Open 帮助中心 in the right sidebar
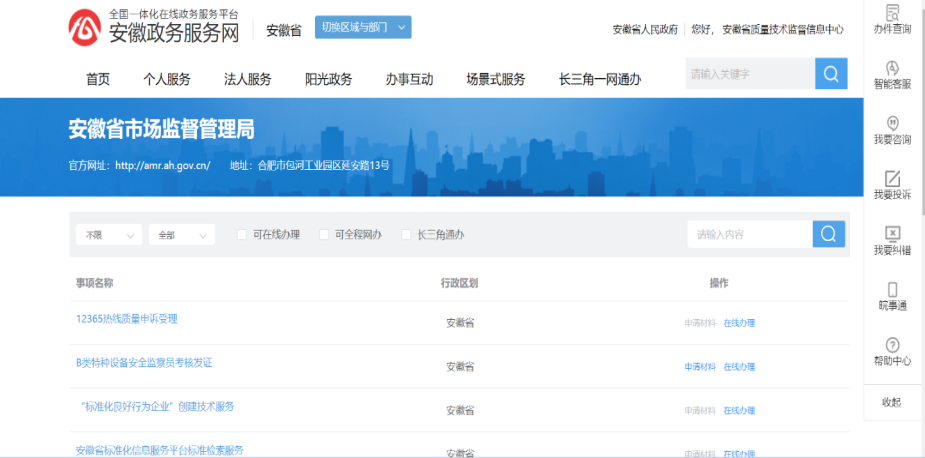Viewport: 925px width, 458px height. (893, 352)
